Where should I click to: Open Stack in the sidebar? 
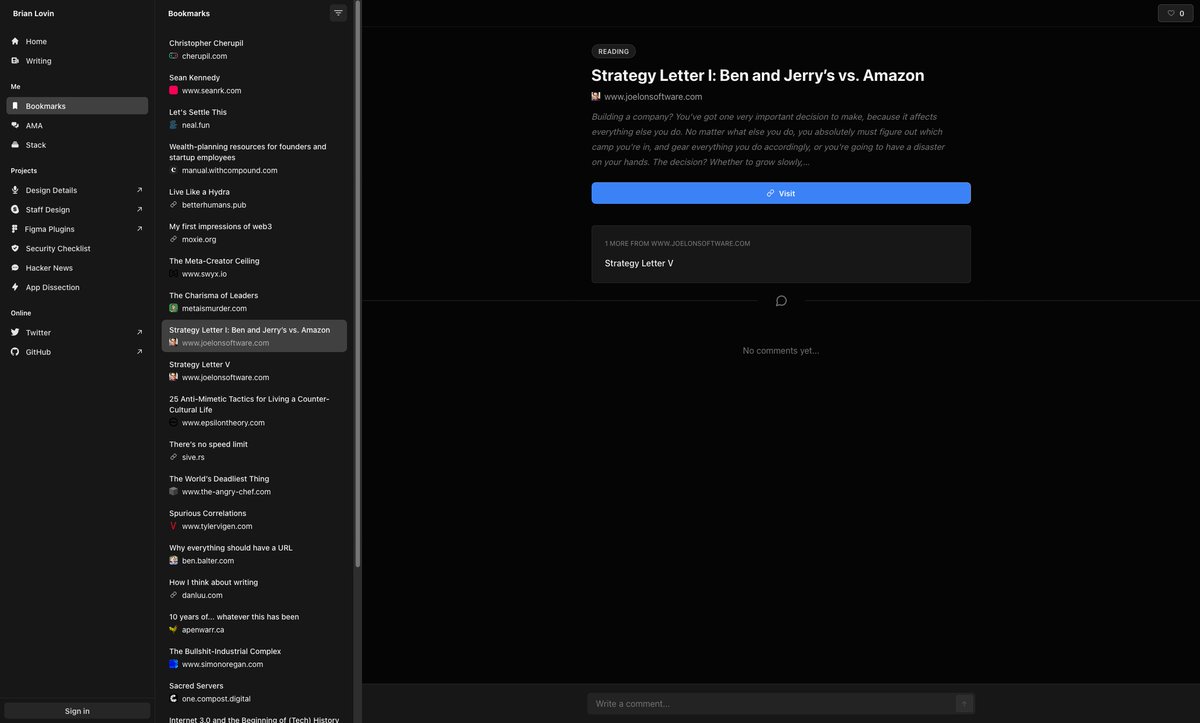pos(77,145)
